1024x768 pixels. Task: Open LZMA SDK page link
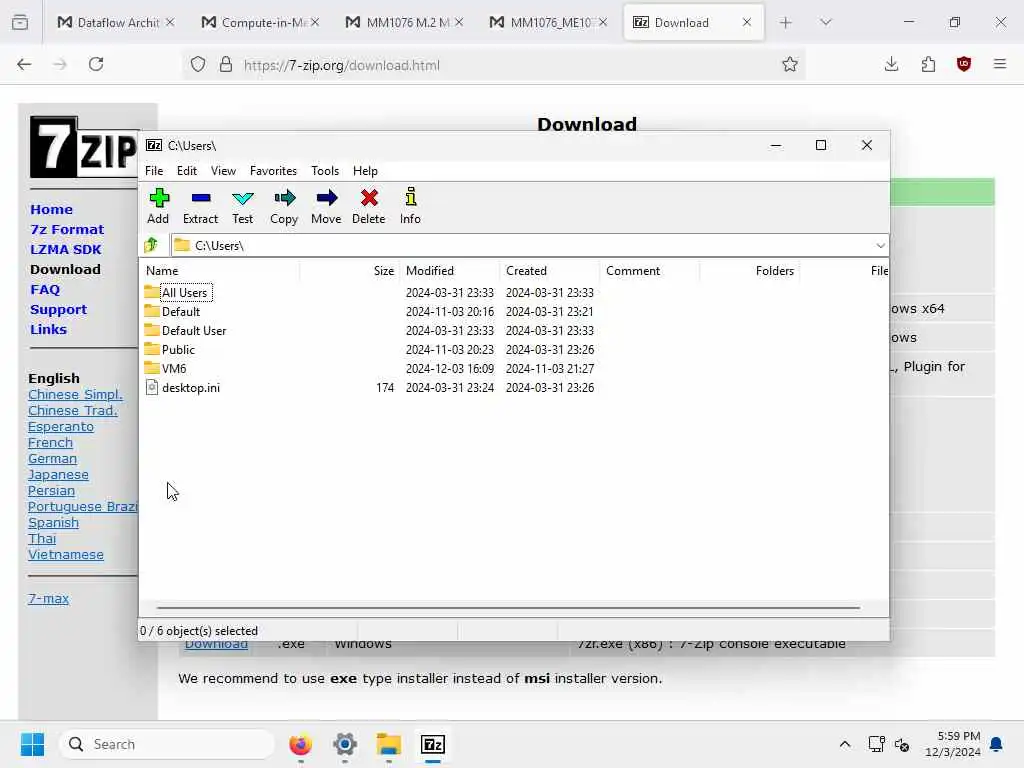pyautogui.click(x=65, y=249)
